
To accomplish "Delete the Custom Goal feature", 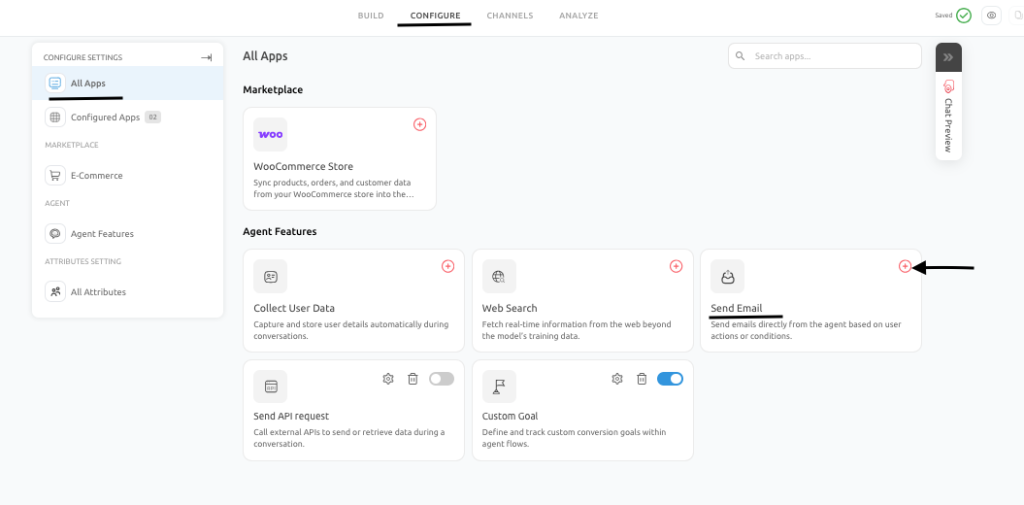I will (x=642, y=379).
